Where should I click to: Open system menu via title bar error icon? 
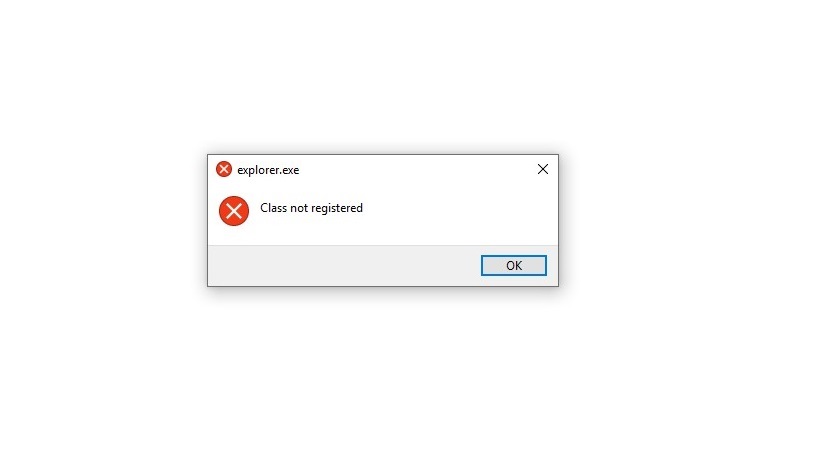click(x=224, y=169)
